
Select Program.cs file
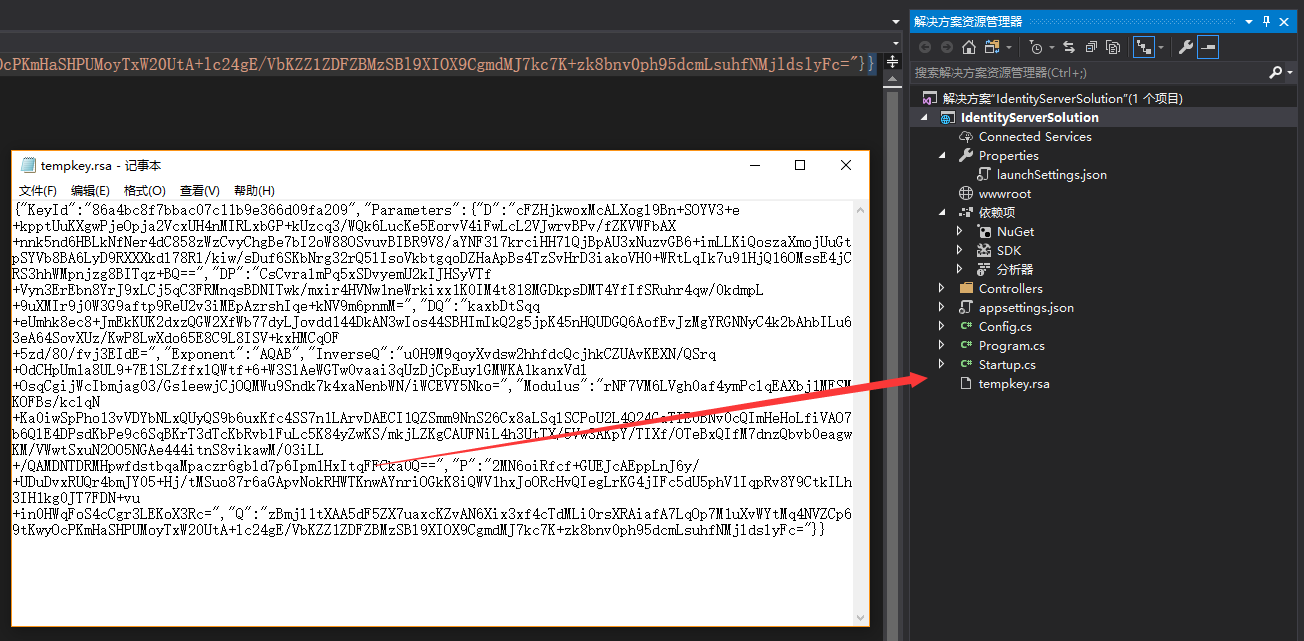pos(1012,345)
